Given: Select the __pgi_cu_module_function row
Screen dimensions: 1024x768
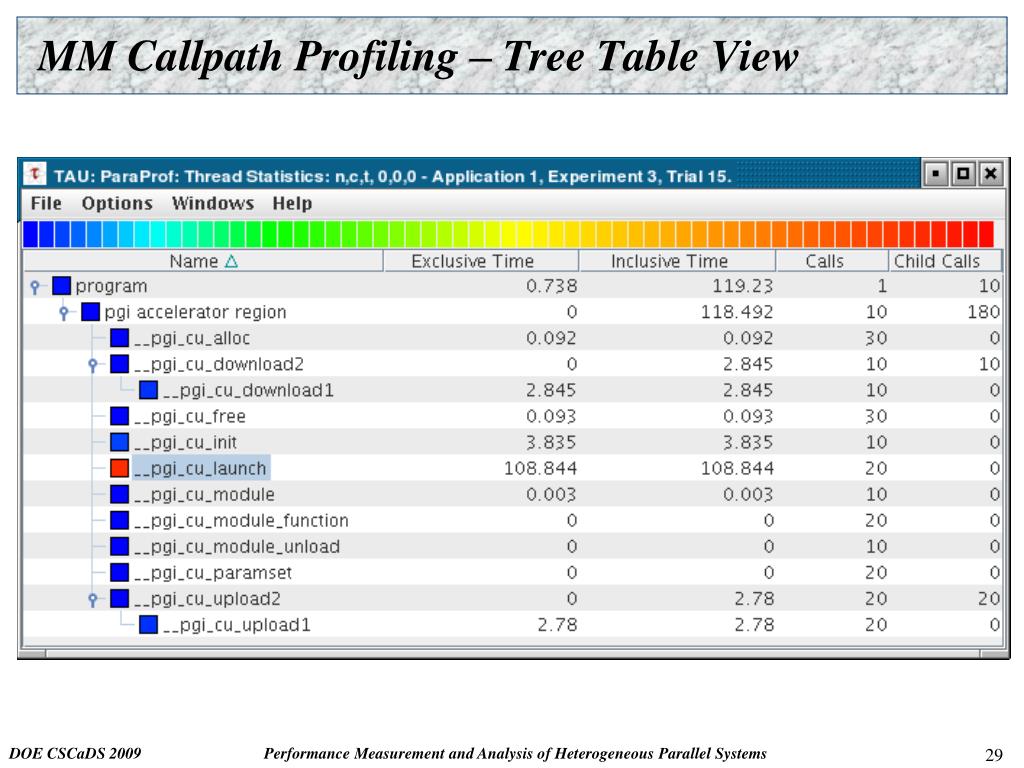Looking at the screenshot, I should point(512,520).
